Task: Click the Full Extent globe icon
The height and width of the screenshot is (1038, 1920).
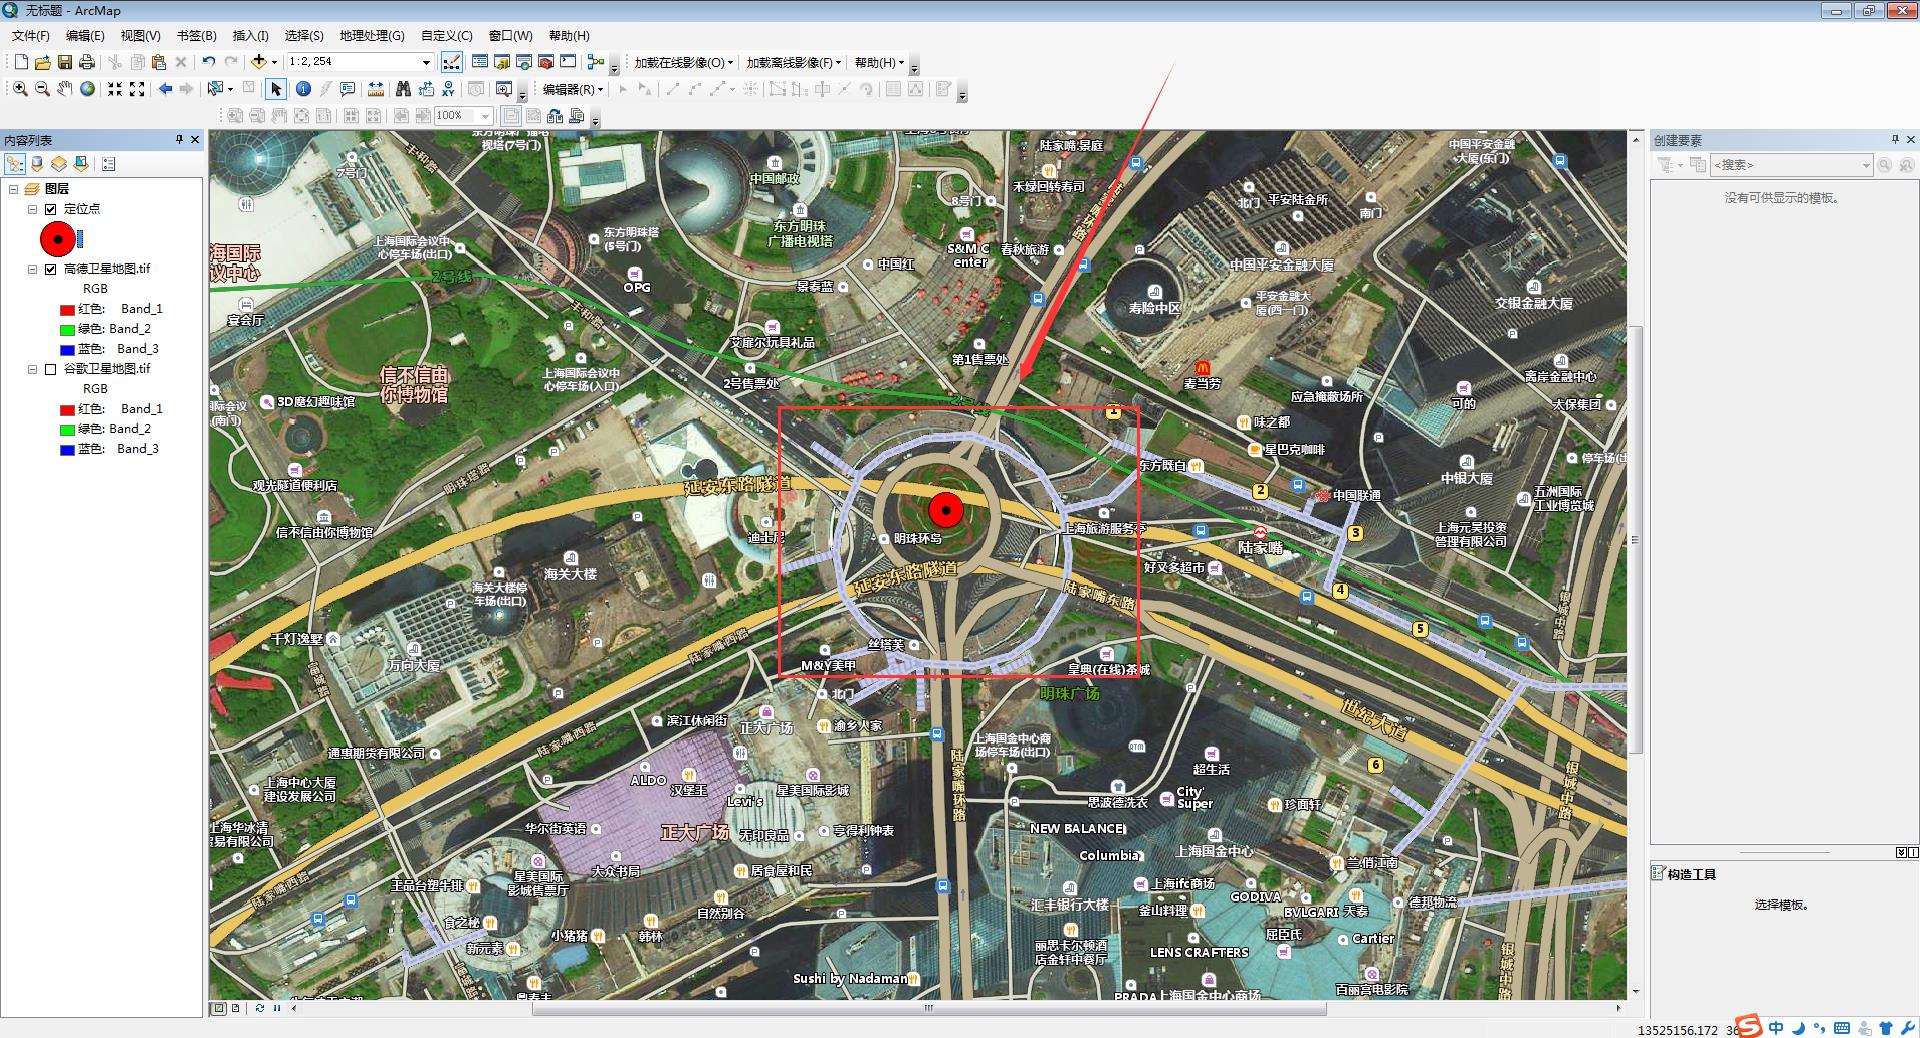Action: coord(88,89)
